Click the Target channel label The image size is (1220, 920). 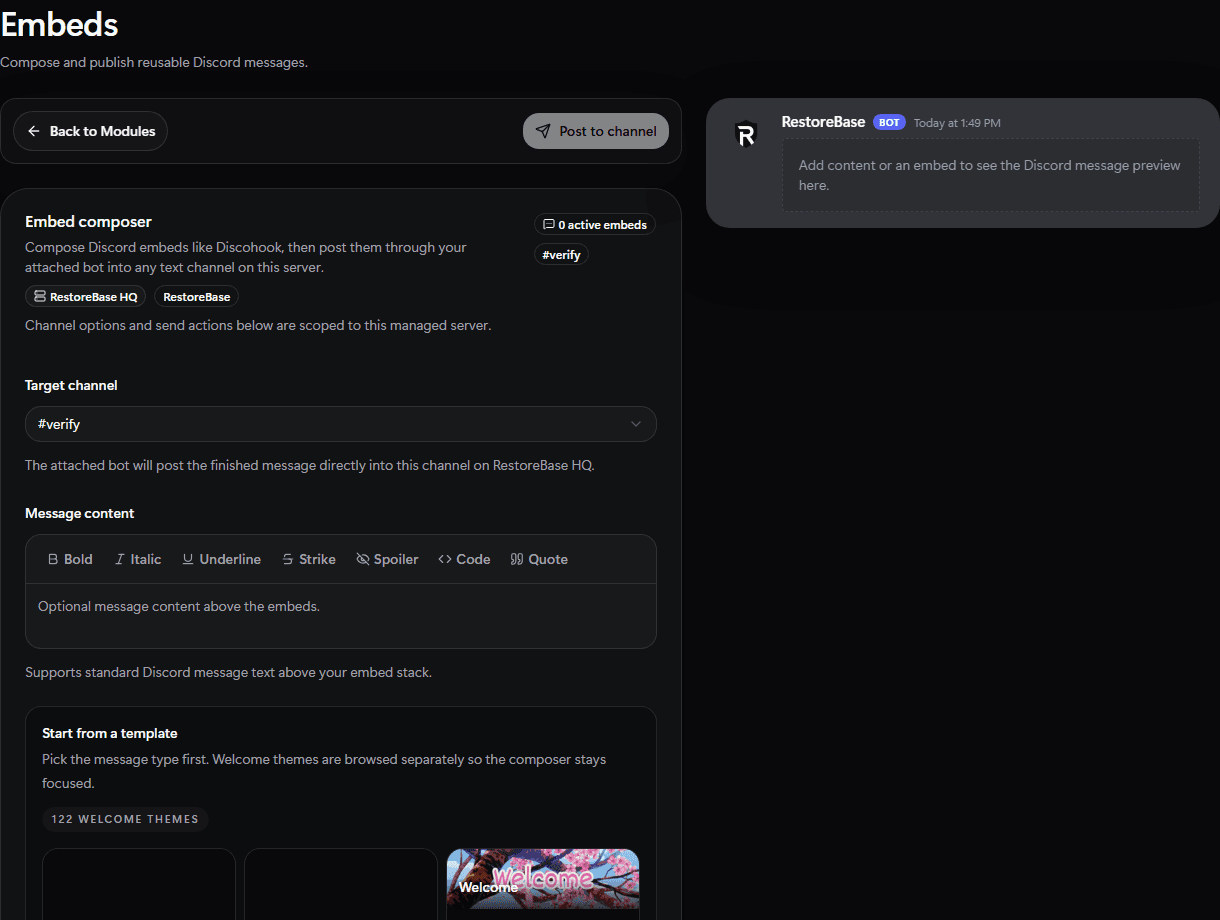(71, 385)
